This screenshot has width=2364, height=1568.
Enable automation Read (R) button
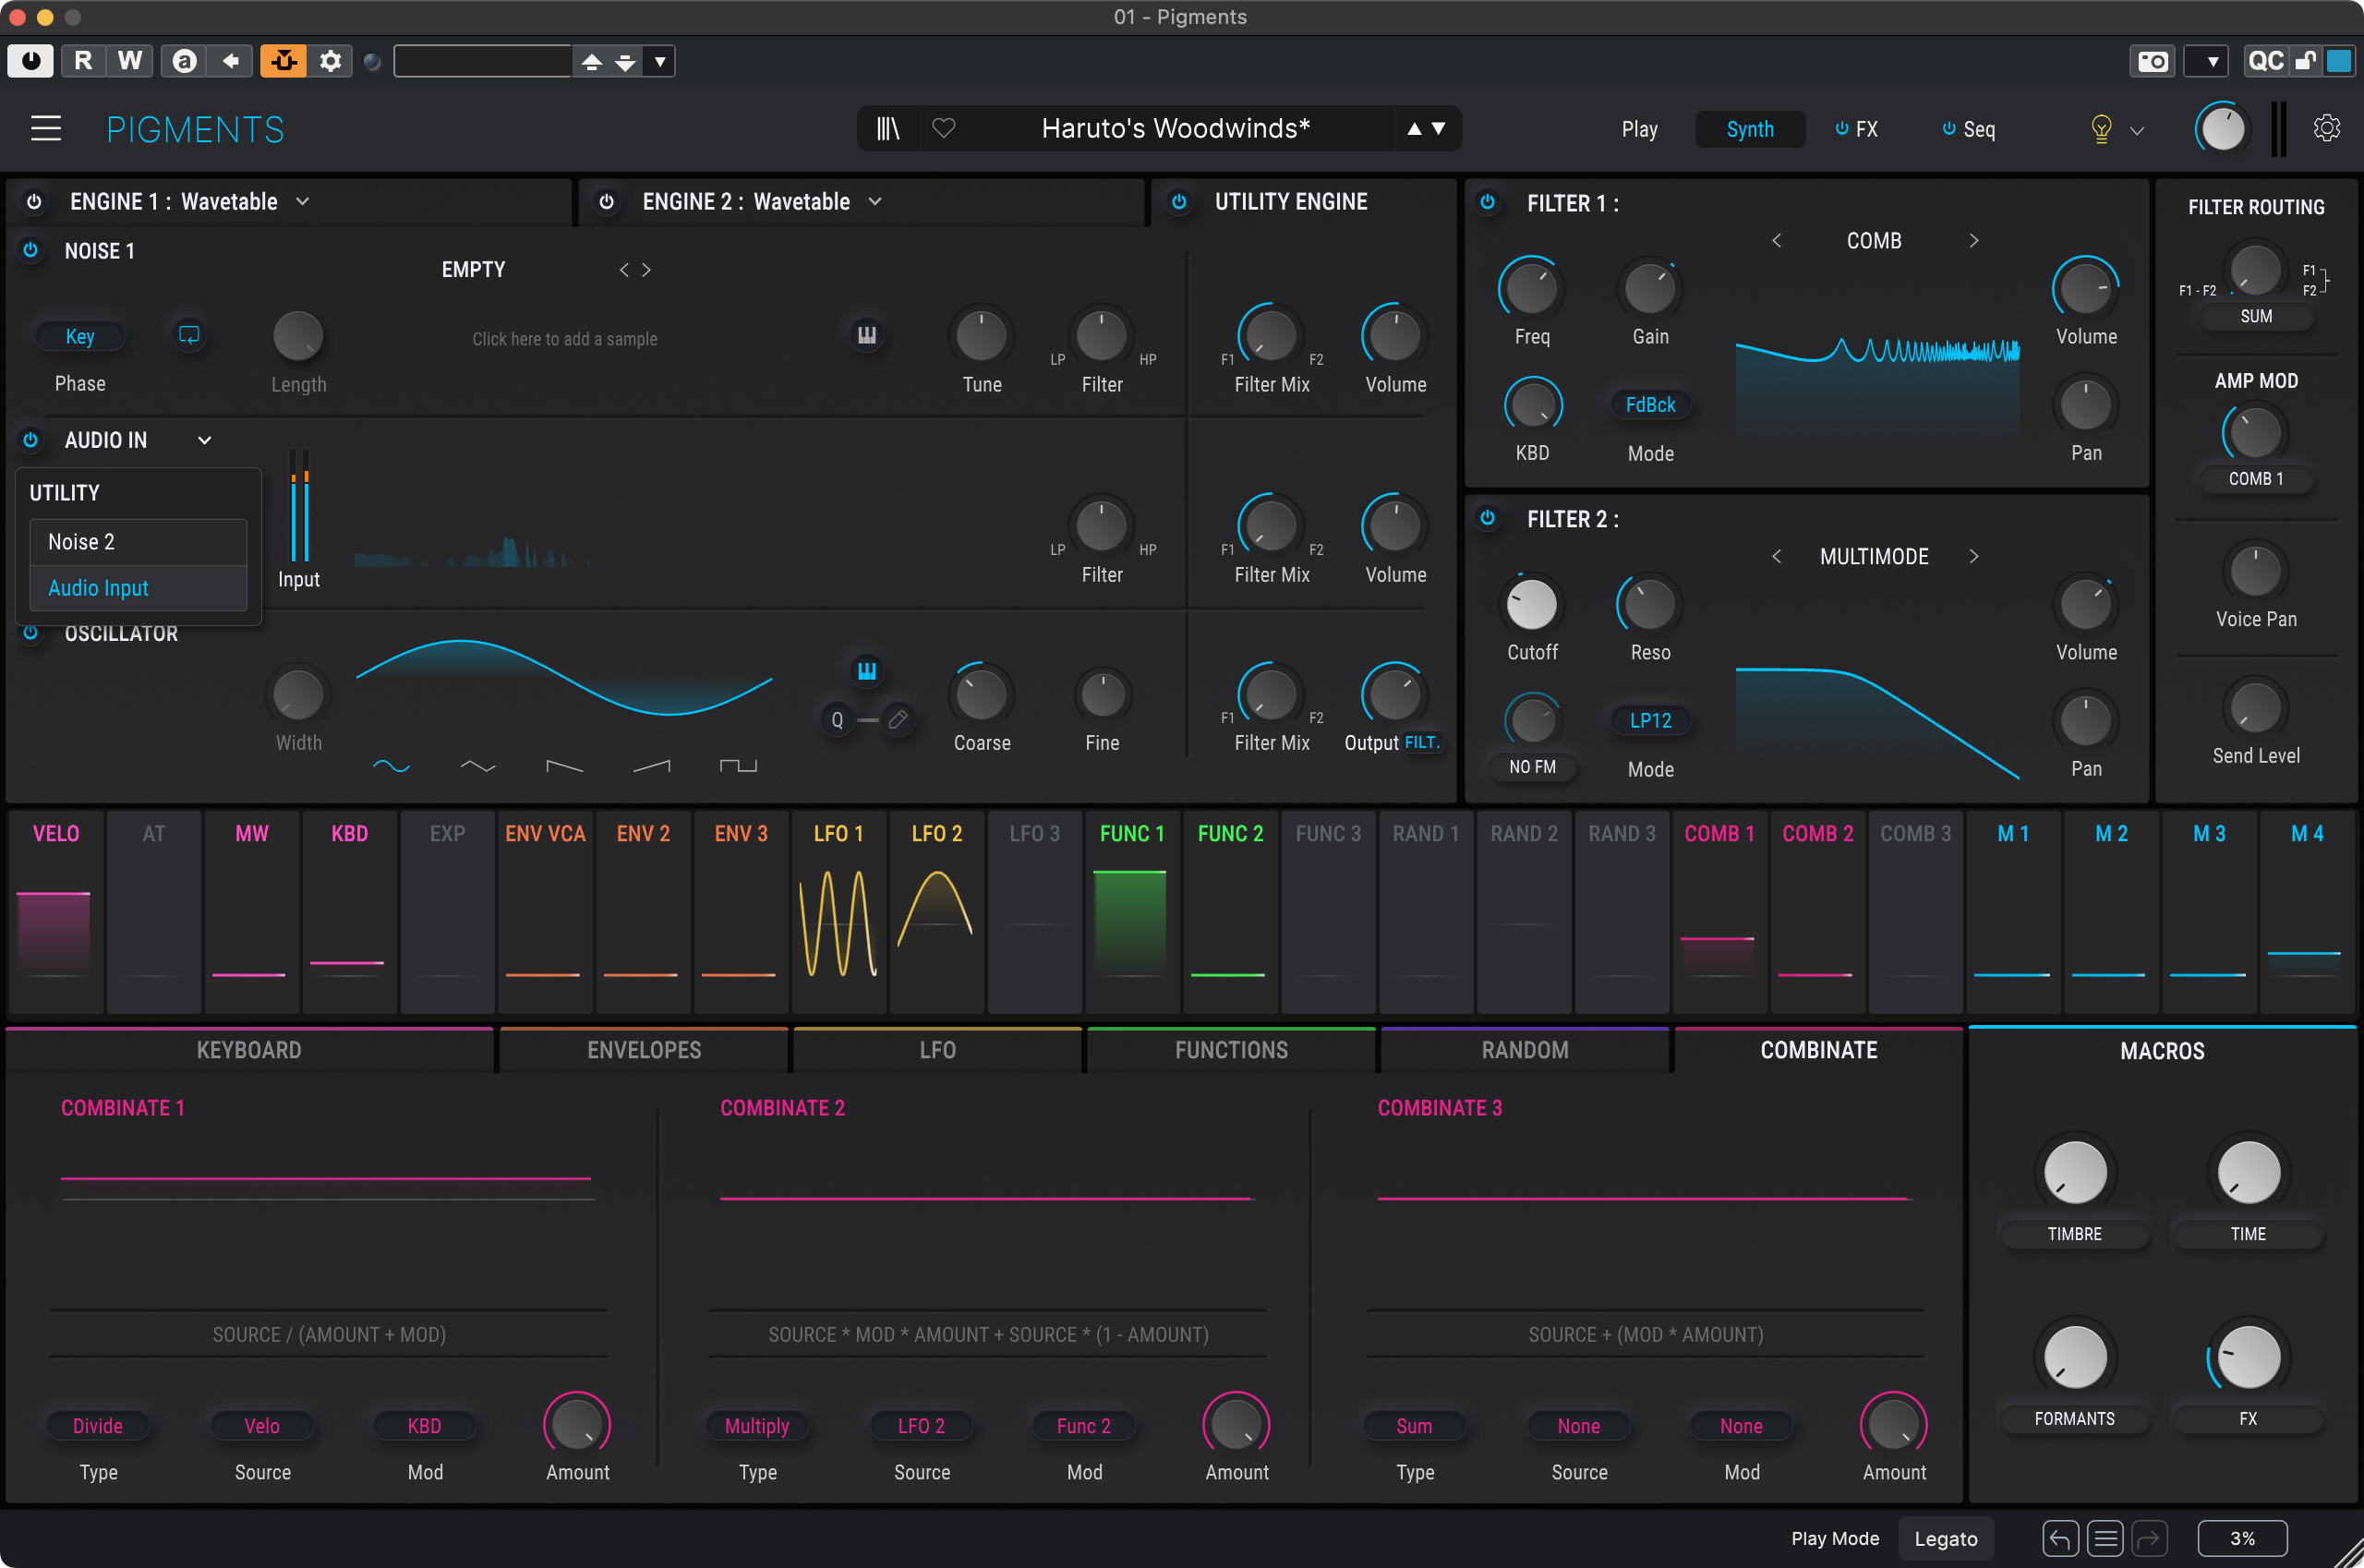tap(83, 61)
